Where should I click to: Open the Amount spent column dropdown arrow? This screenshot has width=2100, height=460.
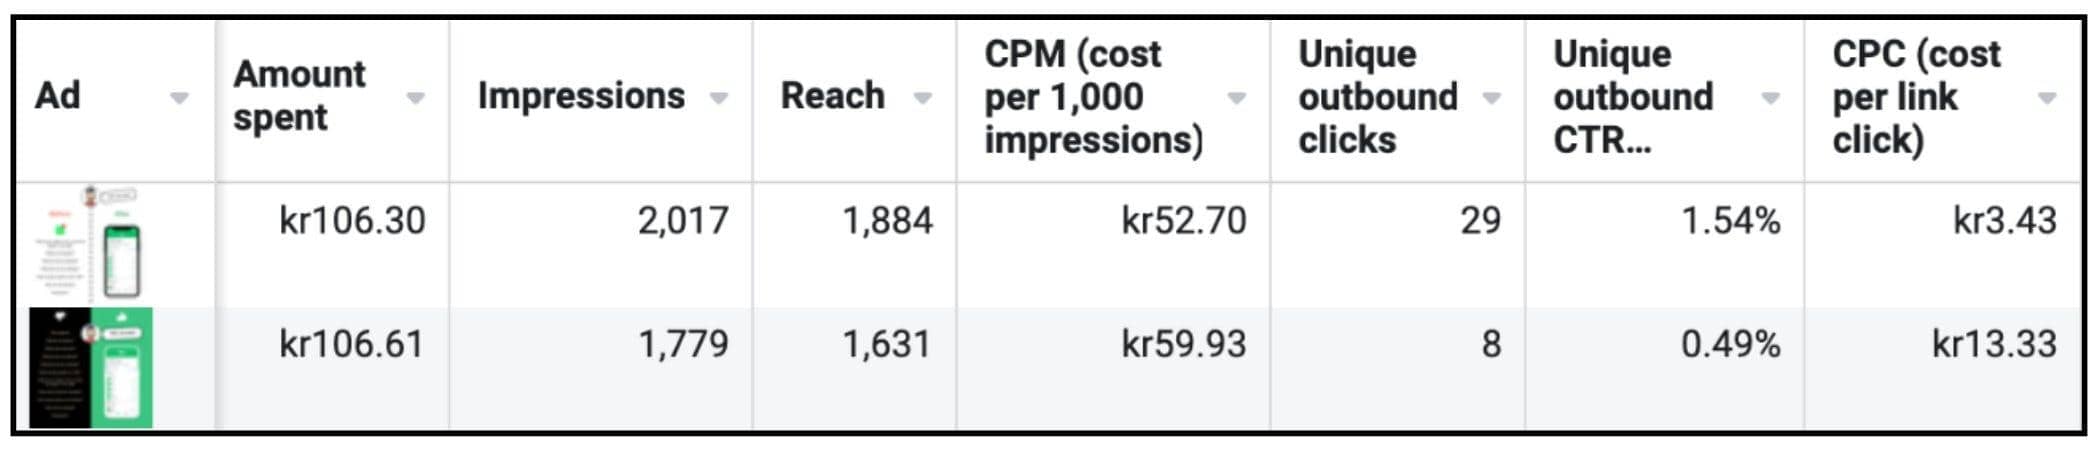415,98
